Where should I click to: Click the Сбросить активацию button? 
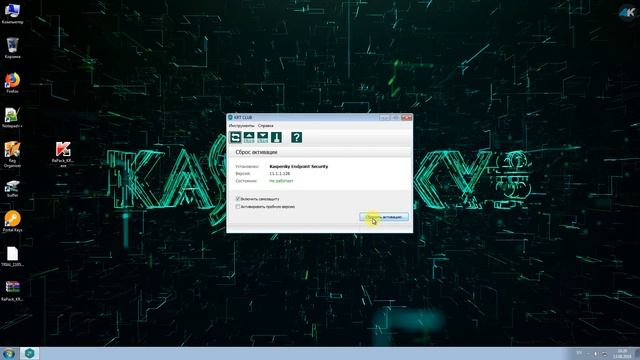coord(384,217)
